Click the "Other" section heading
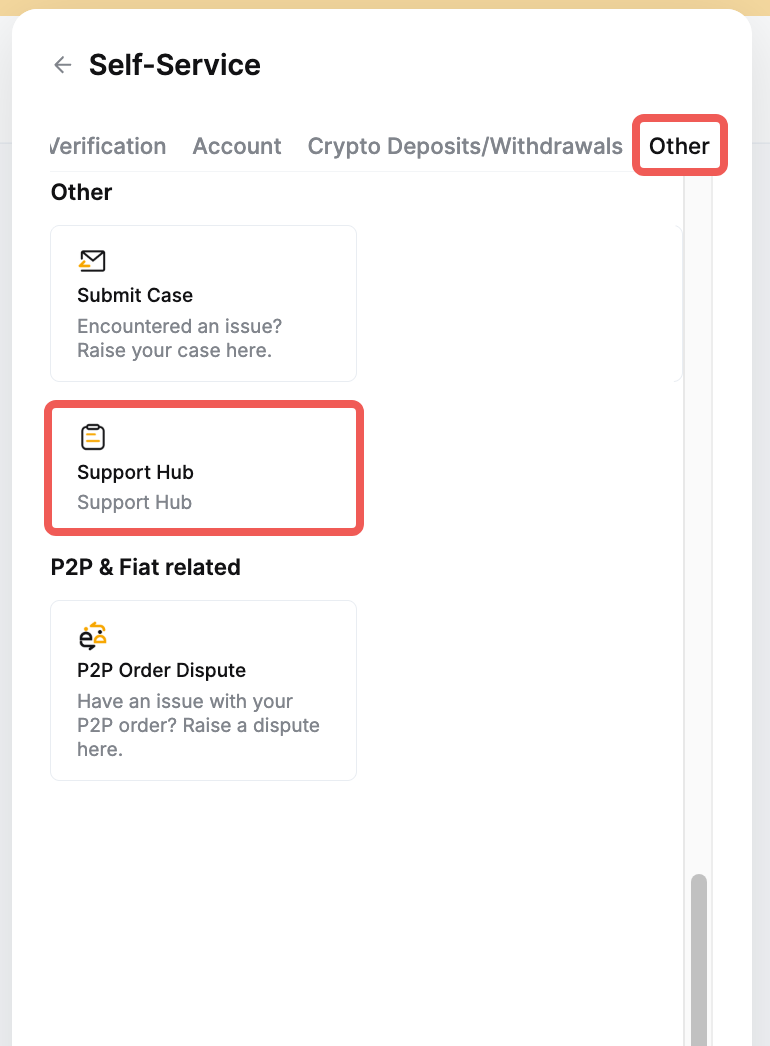The width and height of the screenshot is (770, 1046). pyautogui.click(x=81, y=192)
